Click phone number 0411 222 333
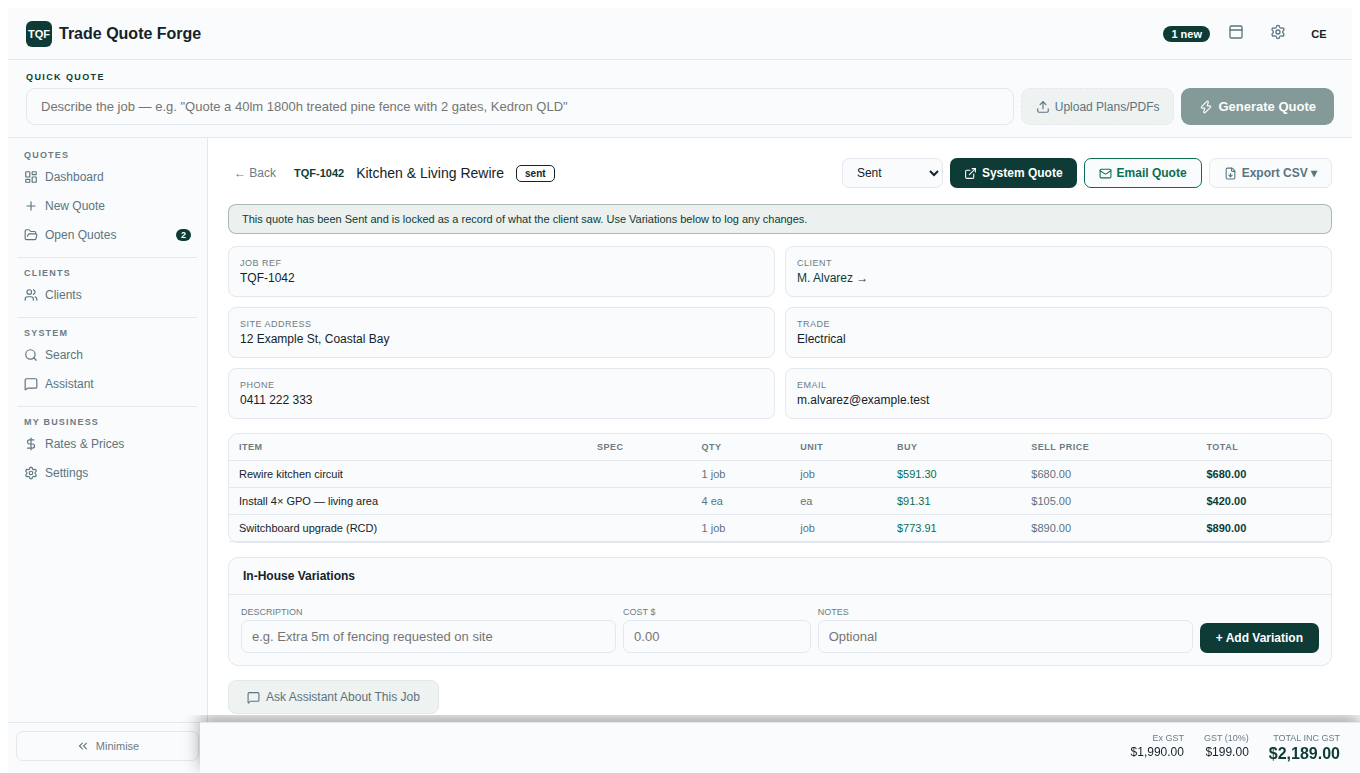Screen dimensions: 1360x773 tap(276, 400)
